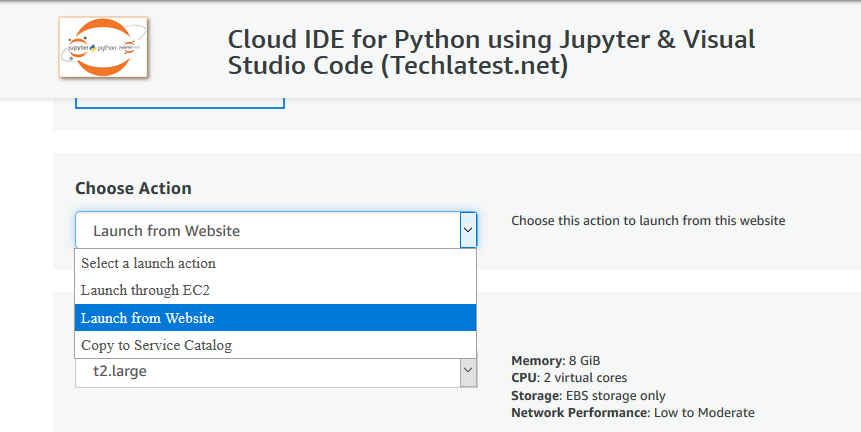The width and height of the screenshot is (861, 432).
Task: Select 'Copy to Service Catalog' option
Action: click(x=275, y=345)
